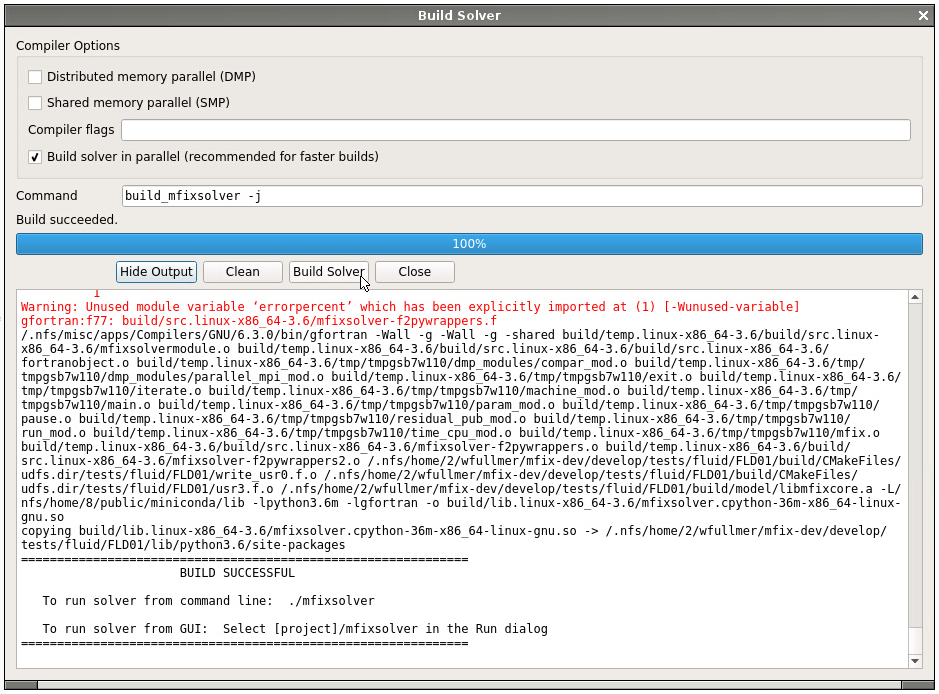Focus the Command input containing build_mfixsolver

(521, 196)
